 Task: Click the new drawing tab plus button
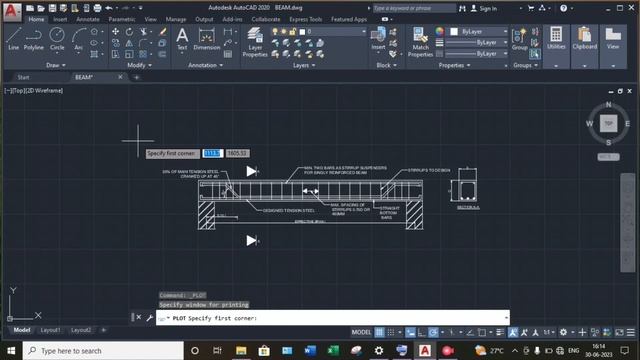click(x=137, y=77)
